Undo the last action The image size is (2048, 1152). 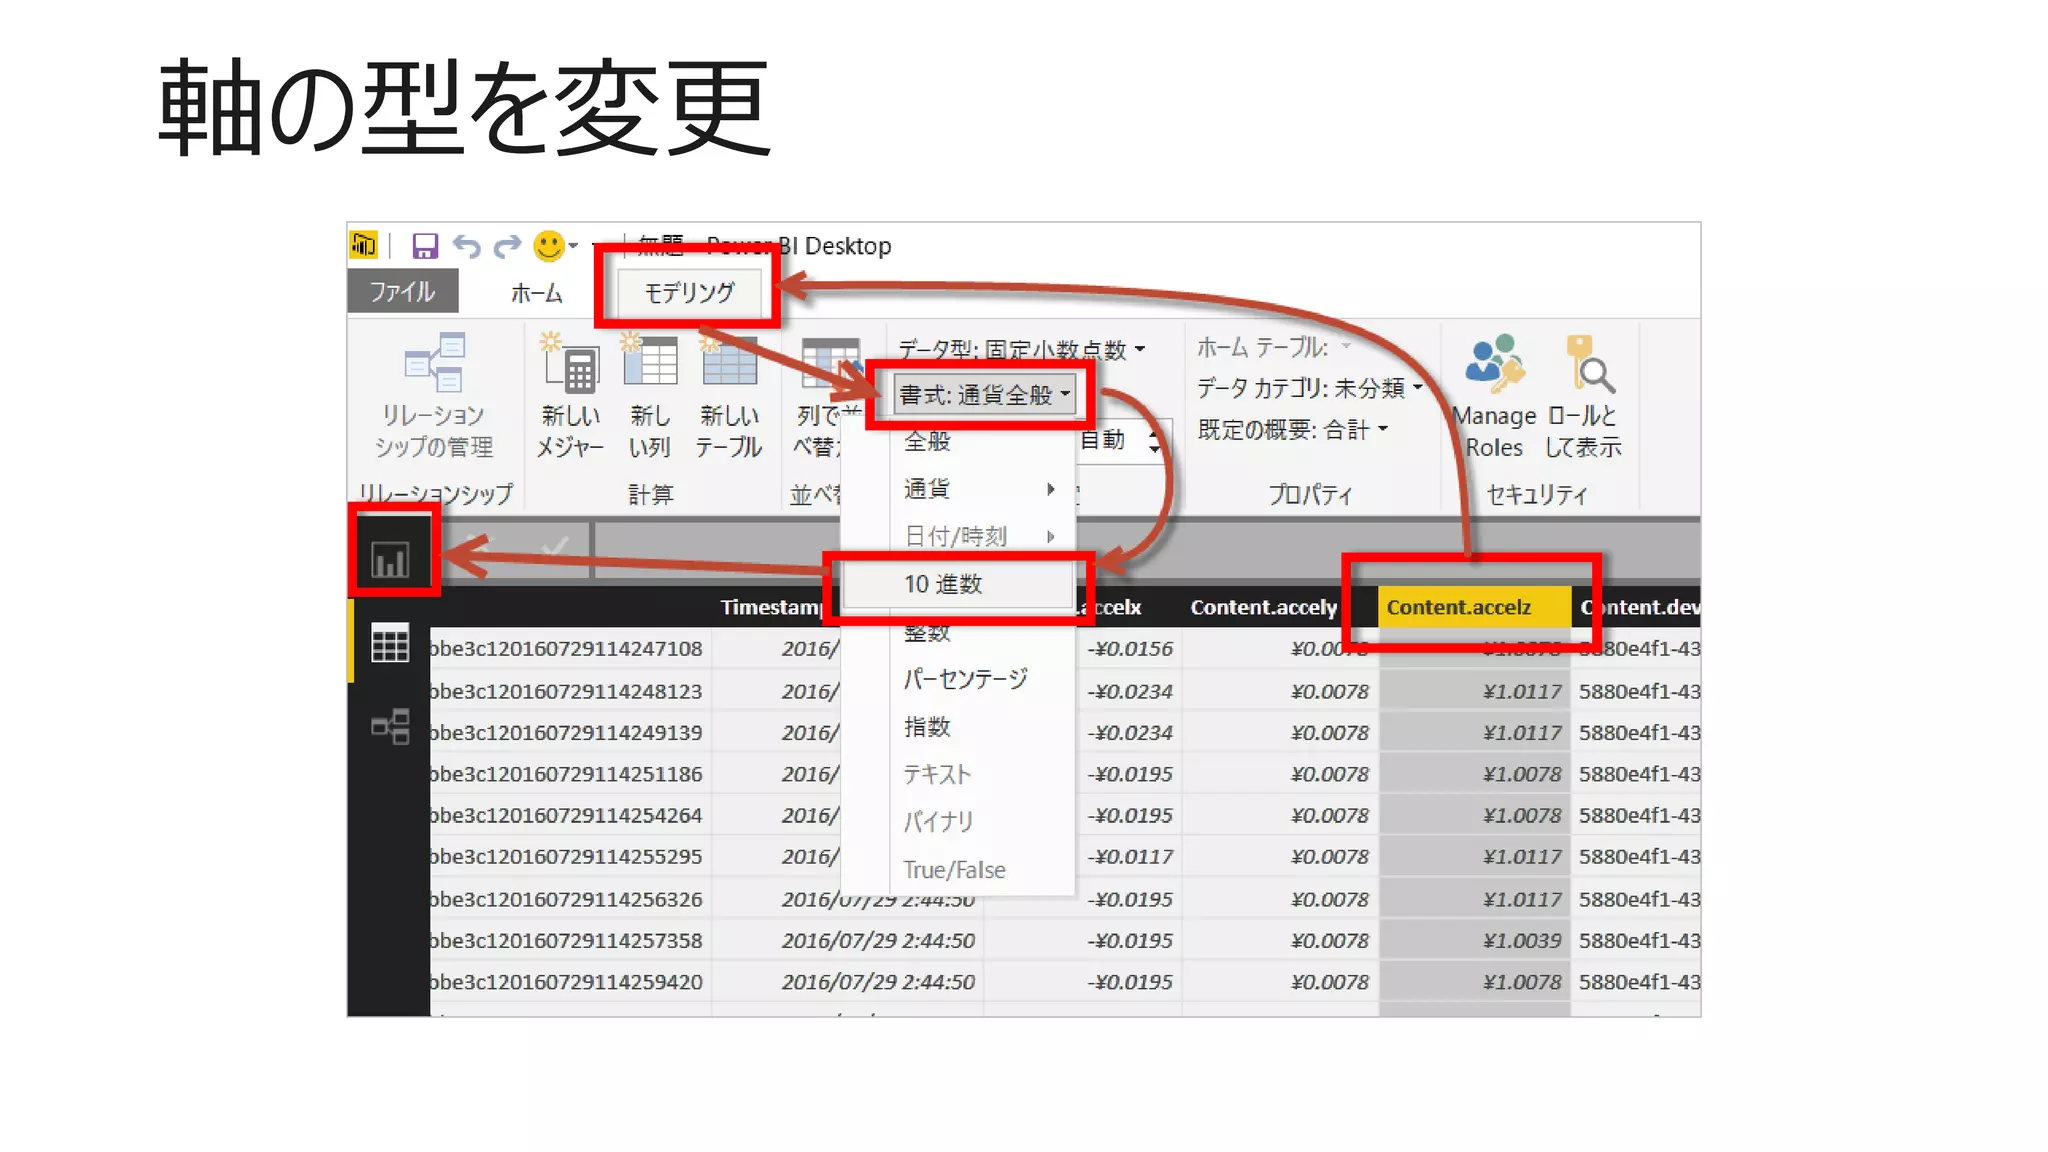pos(467,245)
